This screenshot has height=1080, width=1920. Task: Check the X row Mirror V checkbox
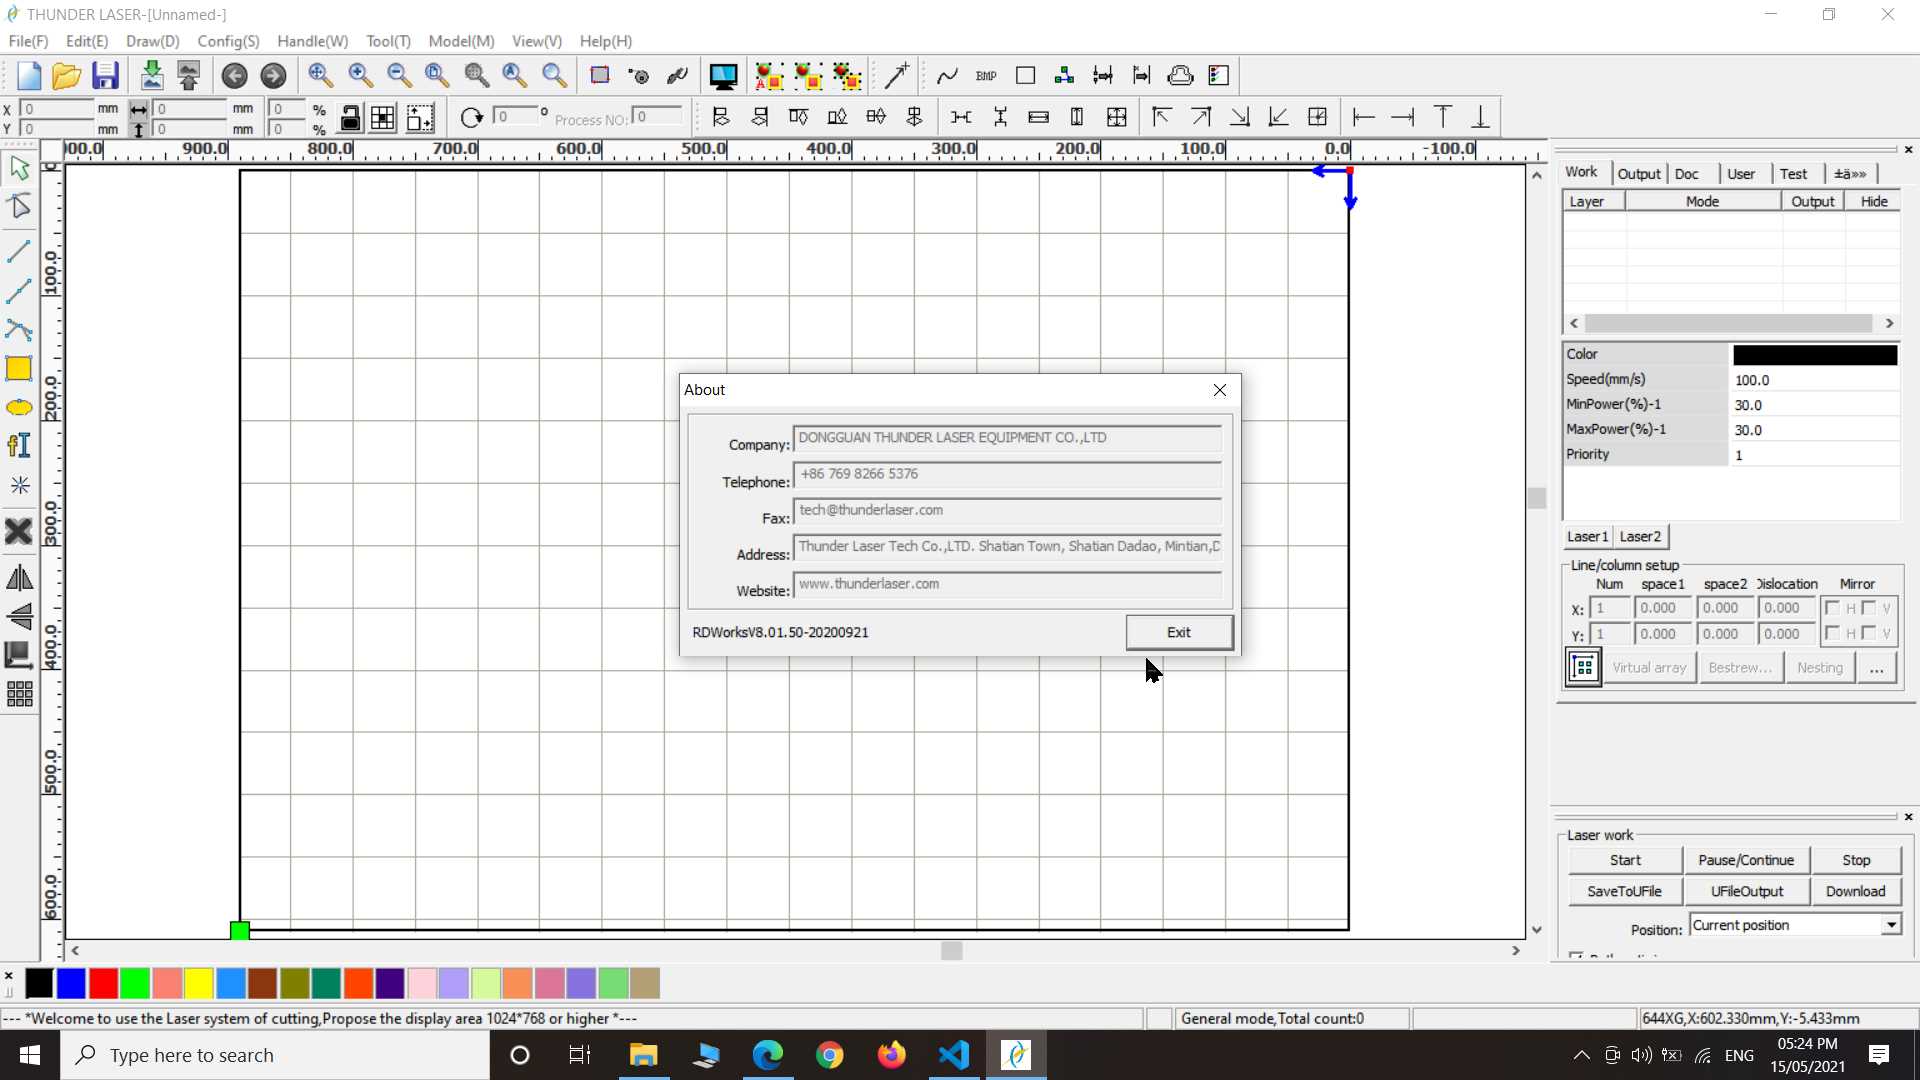1868,607
